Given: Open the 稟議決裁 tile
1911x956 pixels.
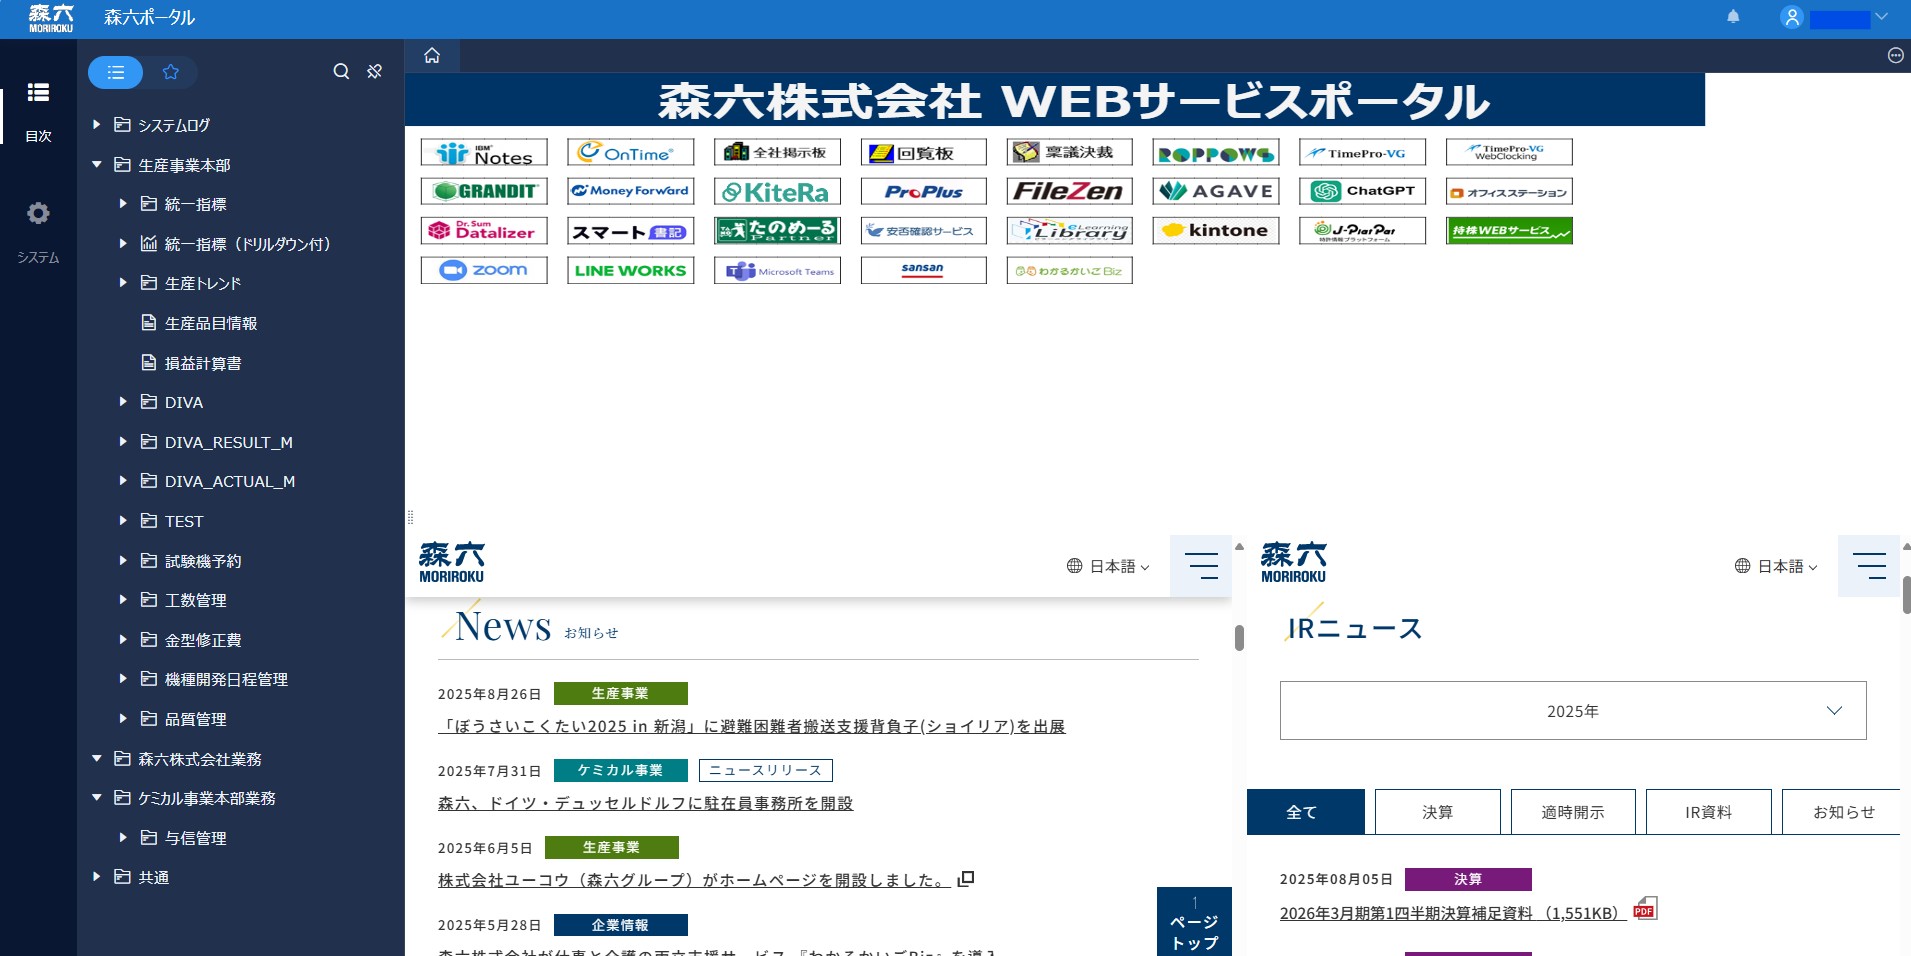Looking at the screenshot, I should point(1069,152).
